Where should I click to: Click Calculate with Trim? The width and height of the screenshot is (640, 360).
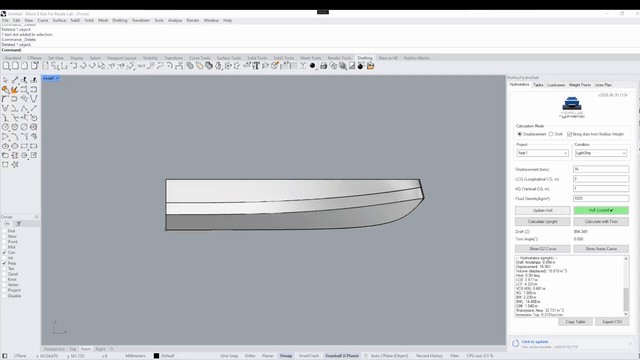tap(601, 222)
